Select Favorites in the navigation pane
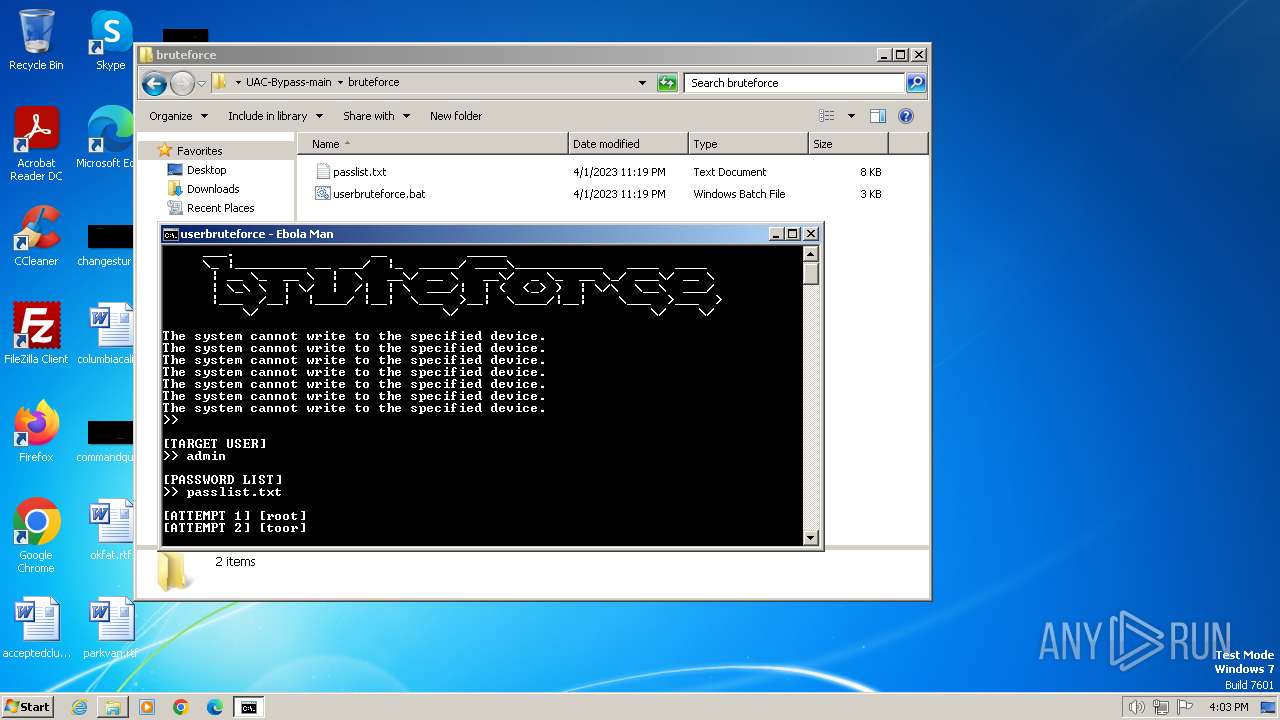 [199, 151]
